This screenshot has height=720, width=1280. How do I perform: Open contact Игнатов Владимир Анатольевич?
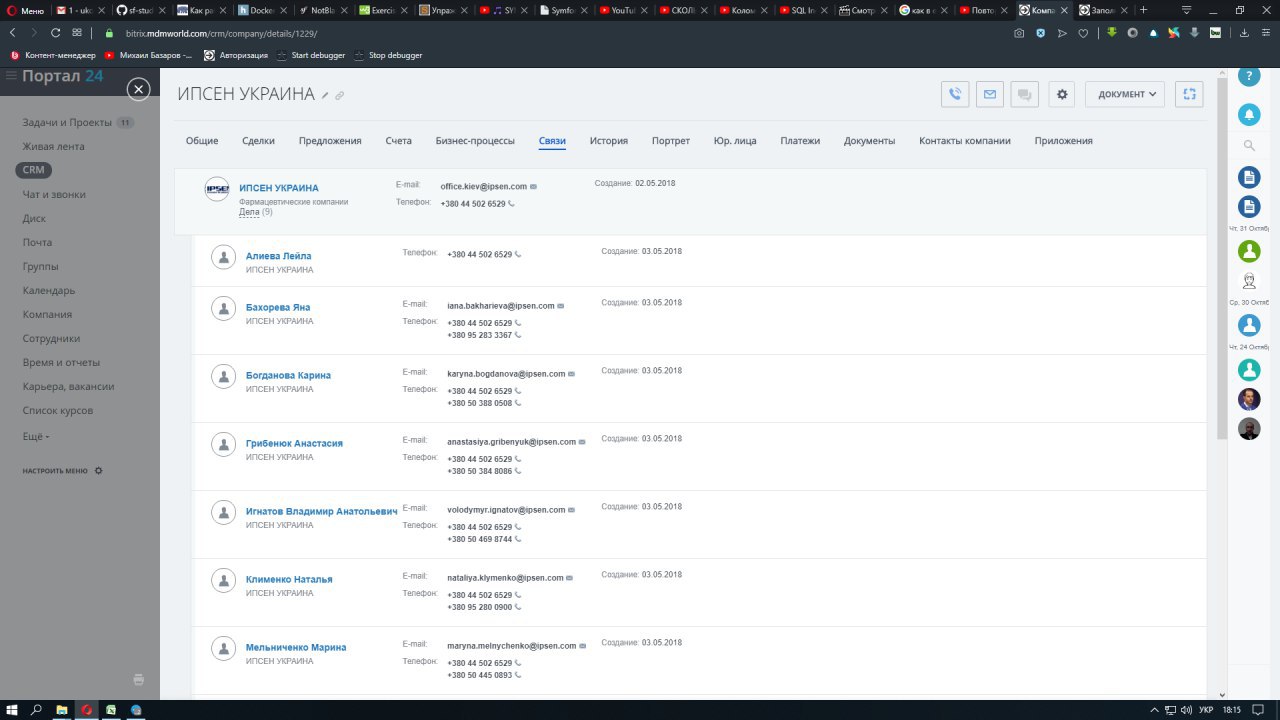click(322, 511)
